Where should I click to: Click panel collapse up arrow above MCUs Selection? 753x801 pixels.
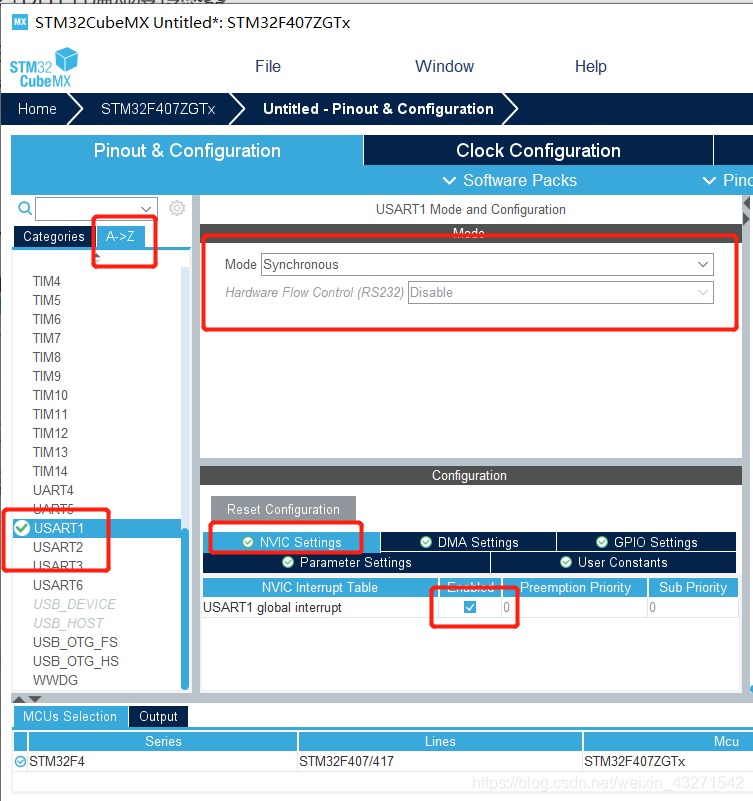click(18, 698)
